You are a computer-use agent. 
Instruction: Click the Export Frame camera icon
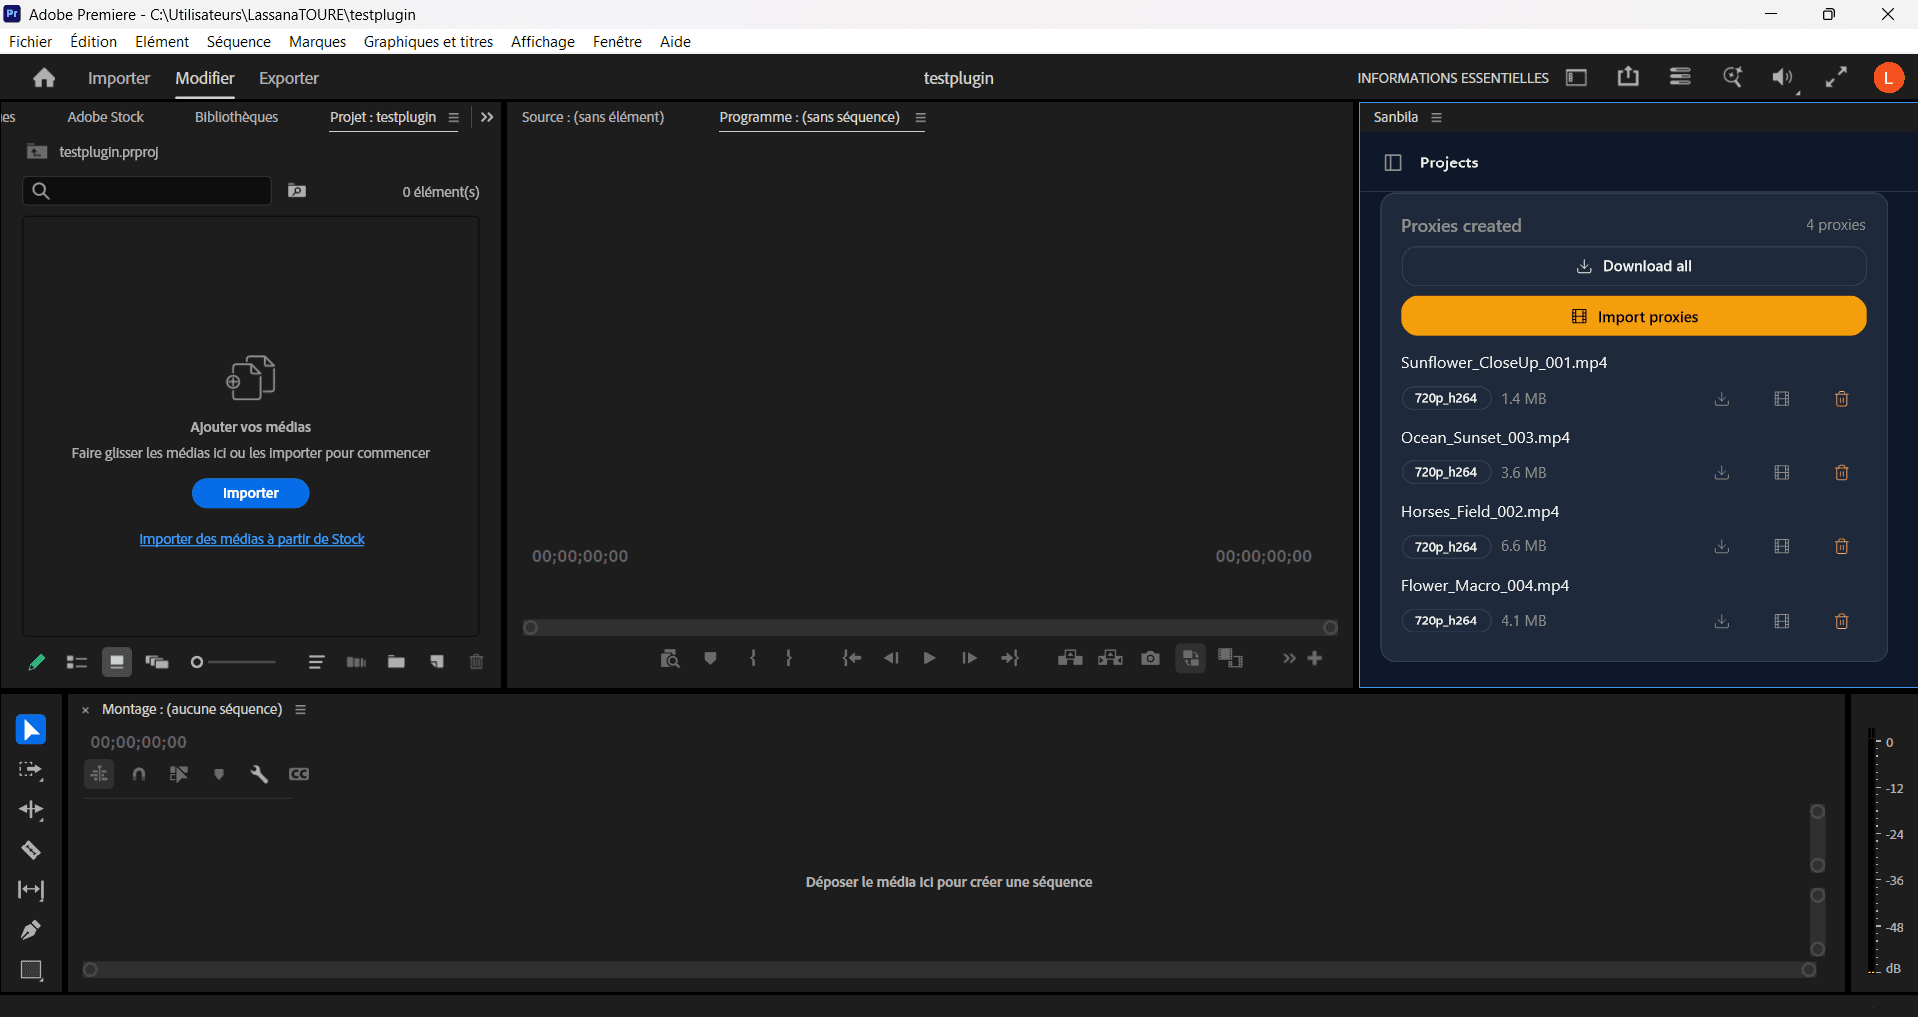click(1151, 658)
